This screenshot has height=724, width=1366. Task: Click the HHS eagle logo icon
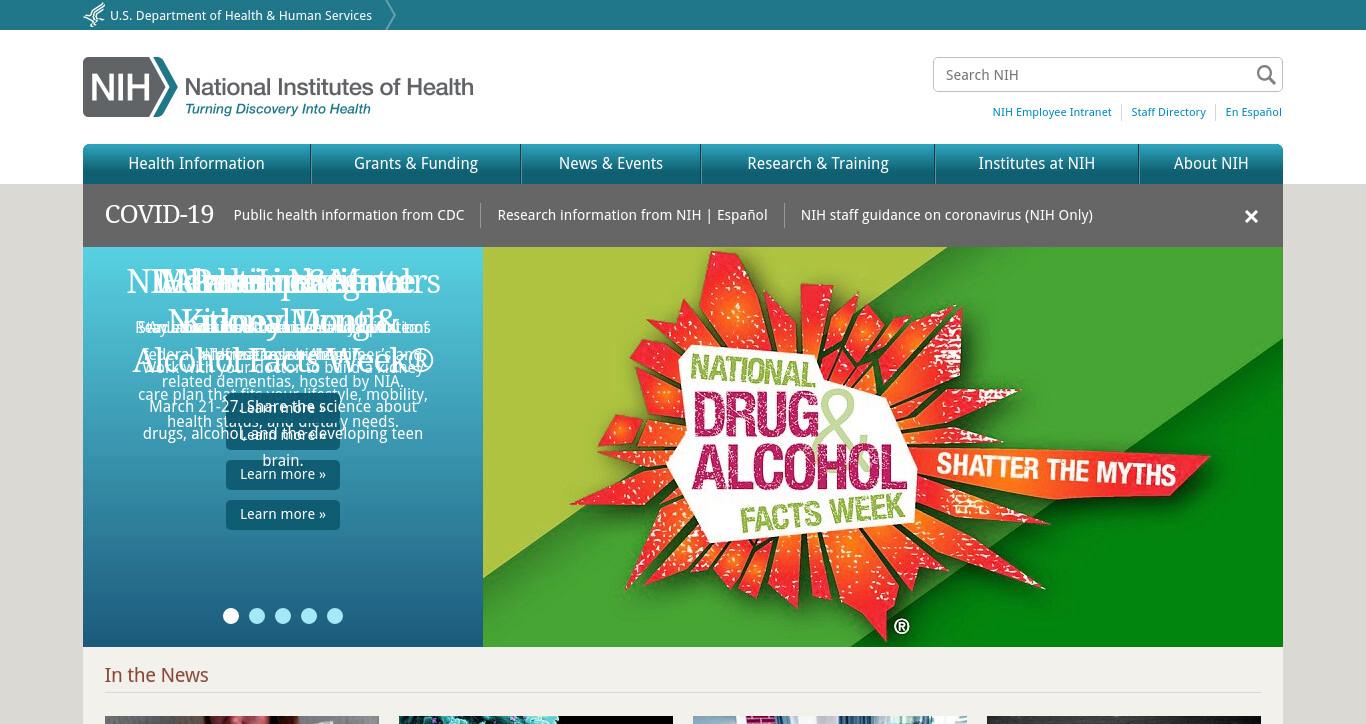tap(94, 15)
